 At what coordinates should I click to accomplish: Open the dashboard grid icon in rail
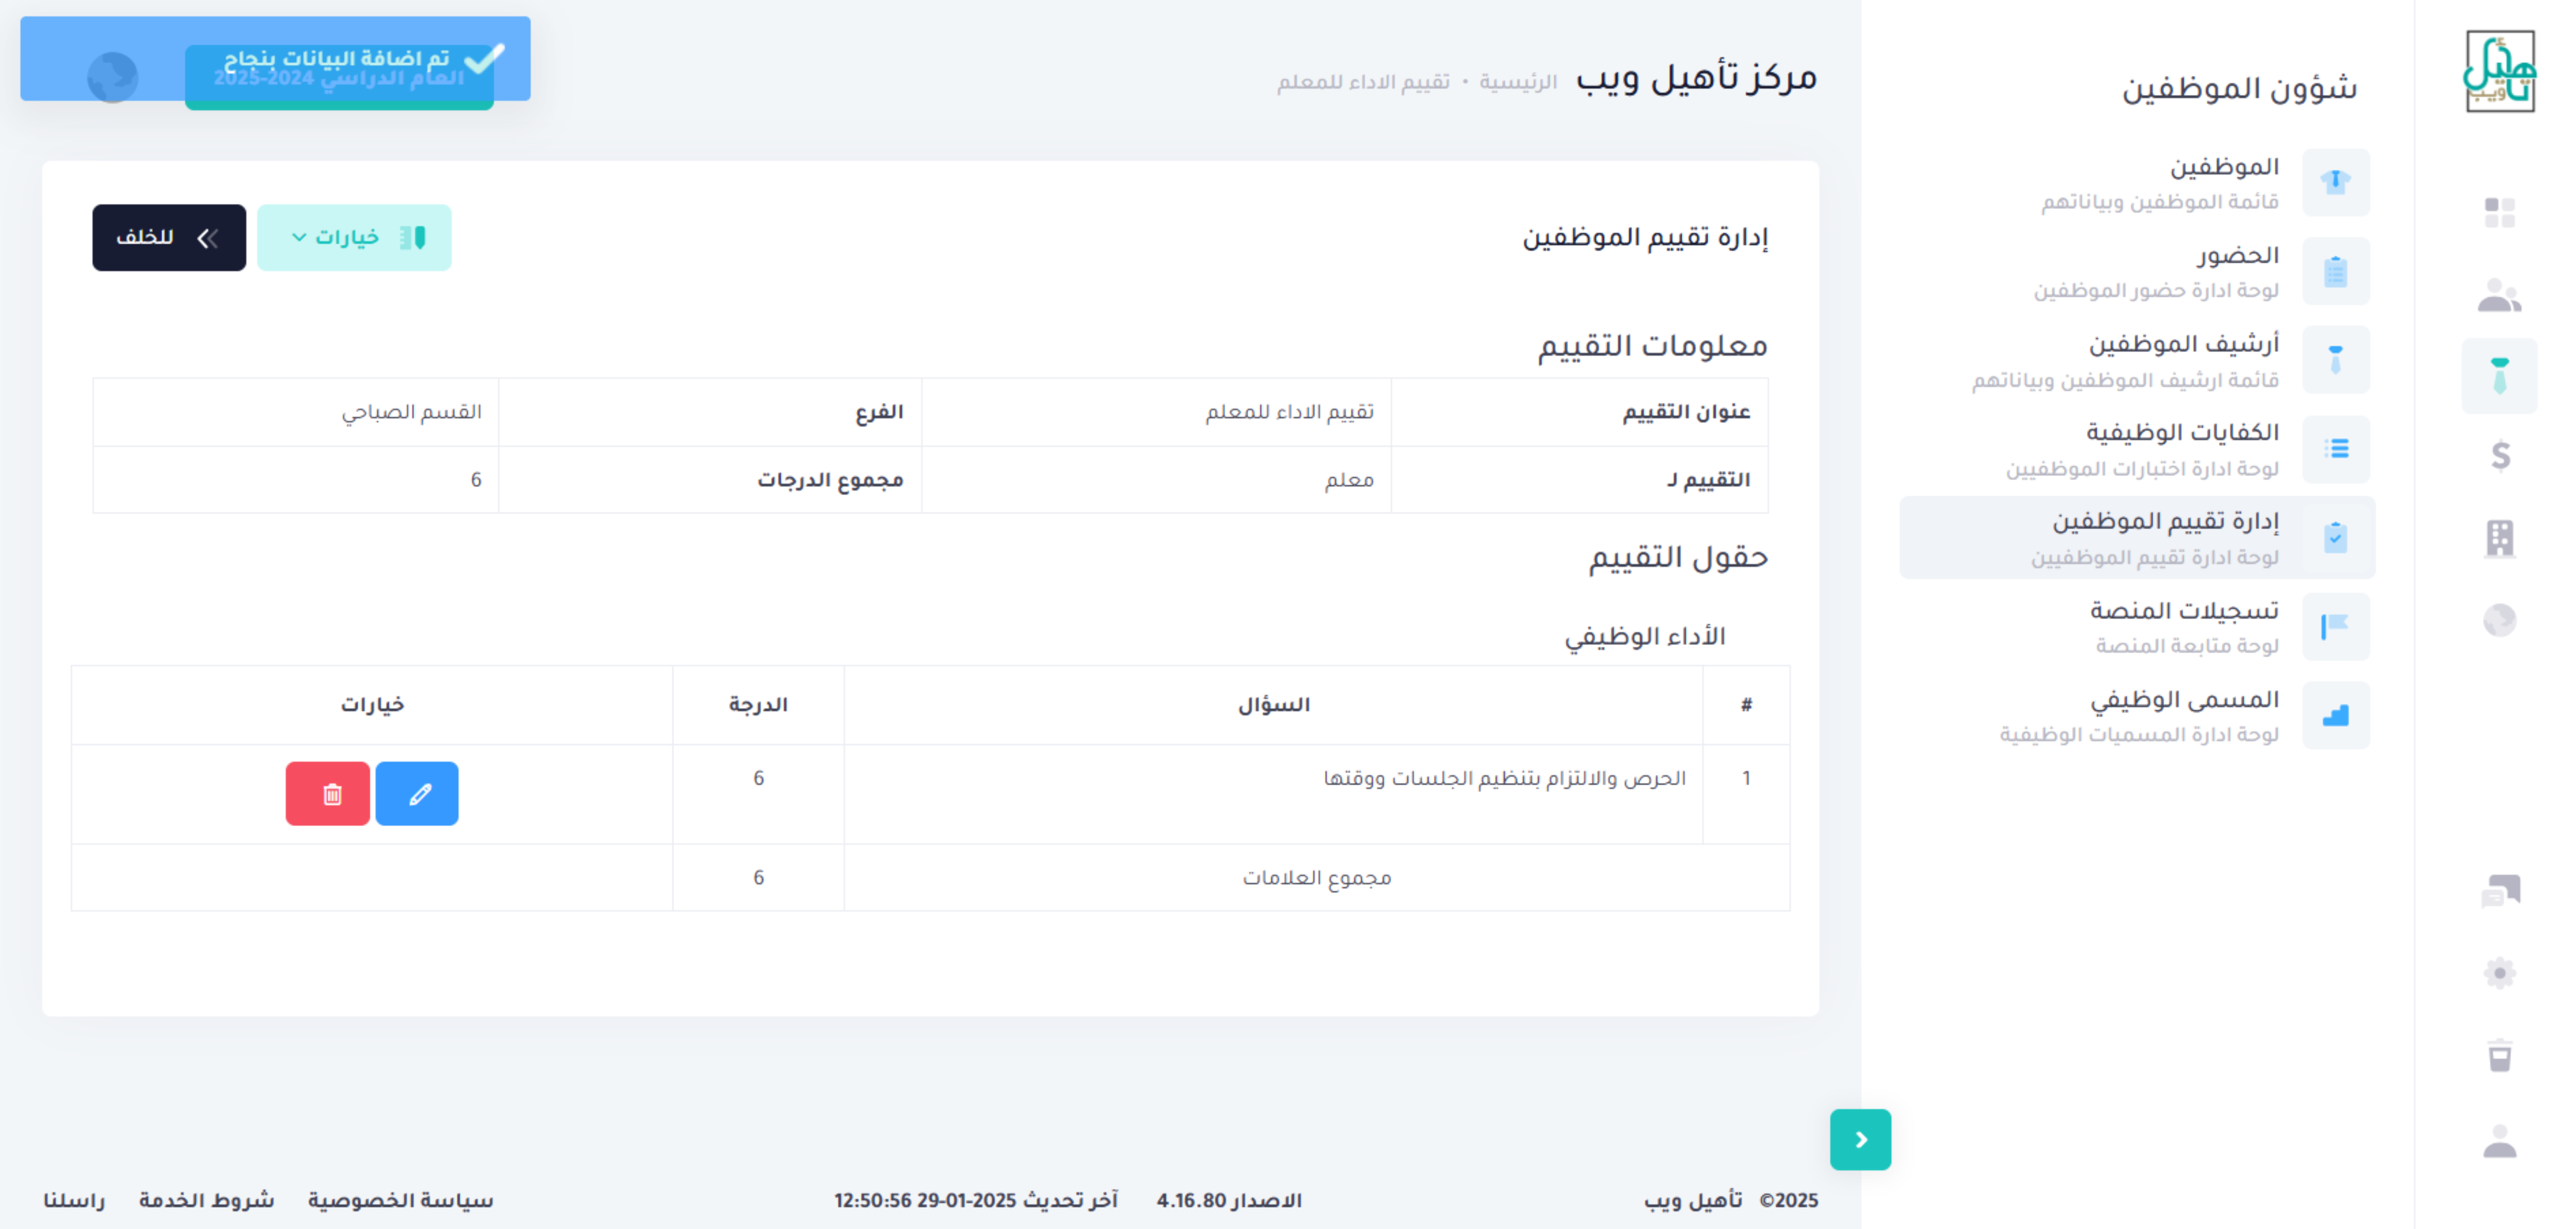pos(2499,212)
